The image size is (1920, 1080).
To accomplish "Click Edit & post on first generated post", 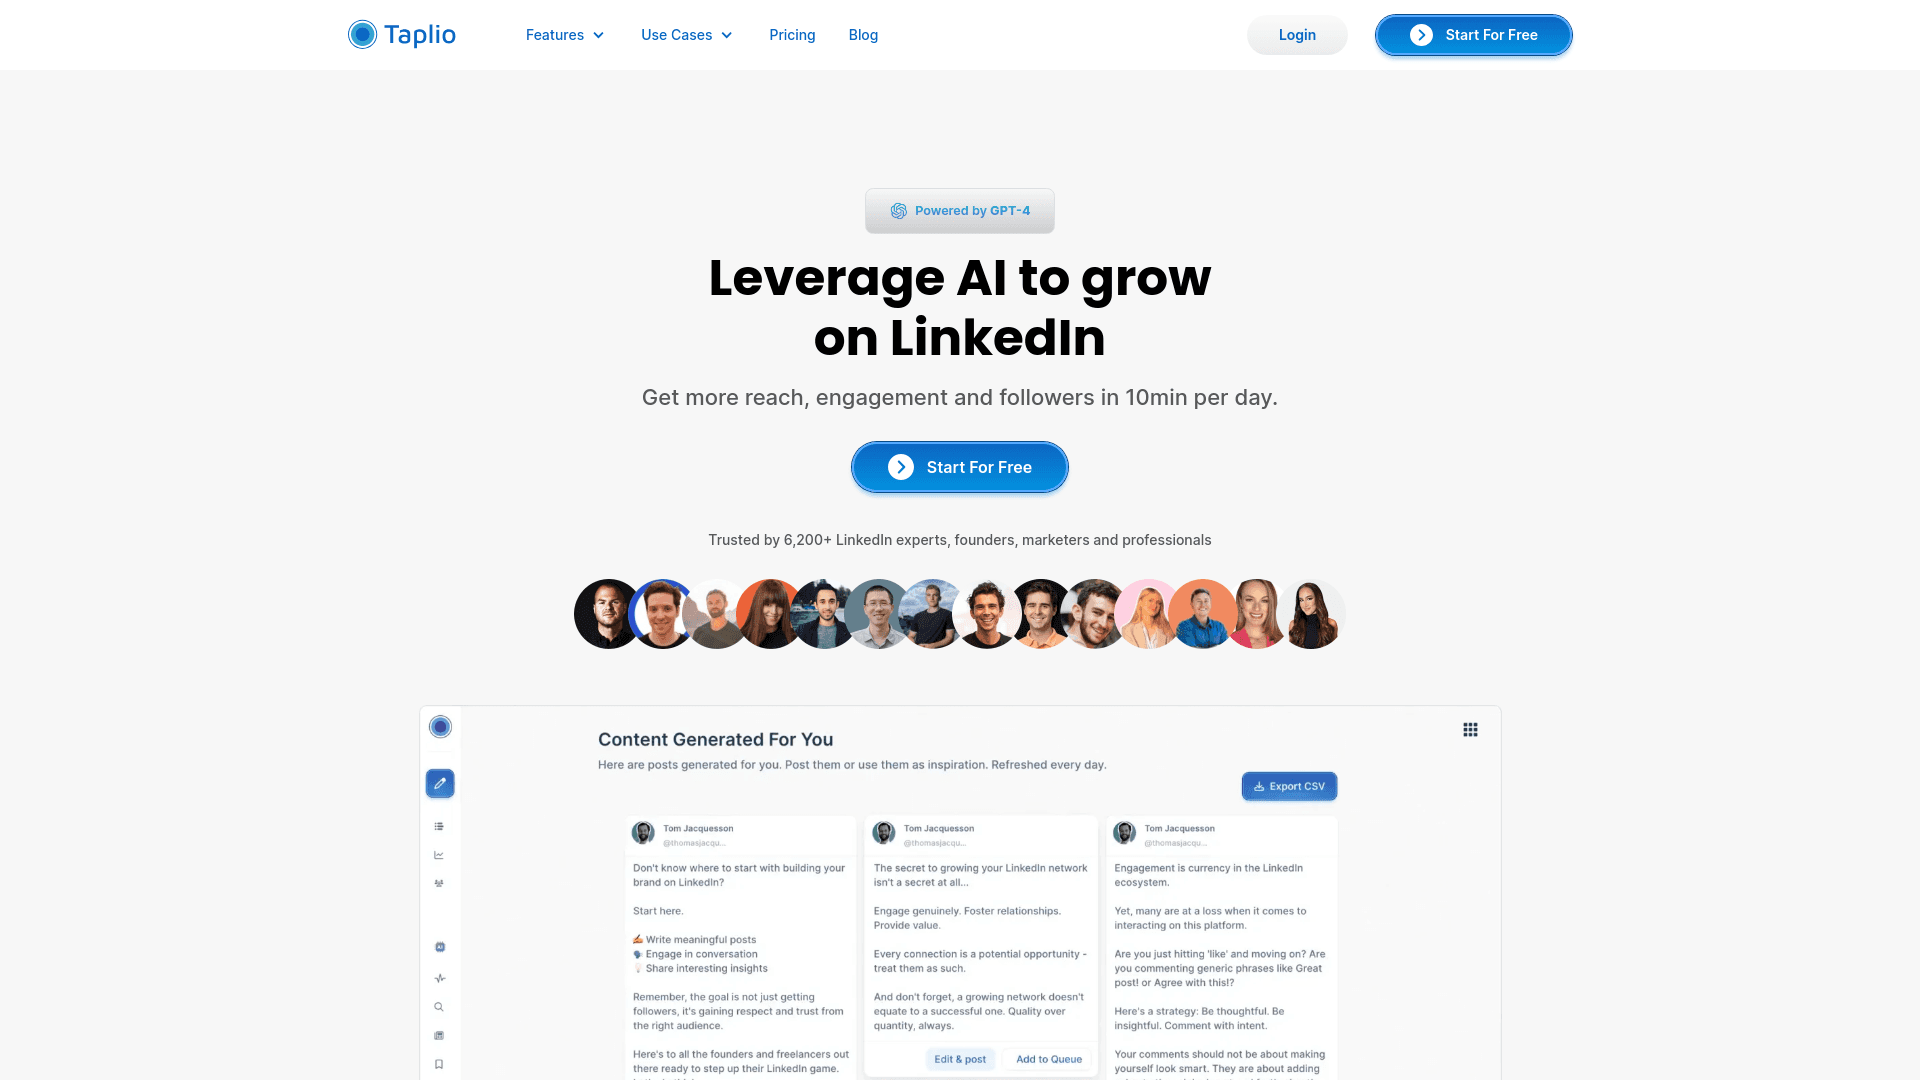I will point(960,1059).
